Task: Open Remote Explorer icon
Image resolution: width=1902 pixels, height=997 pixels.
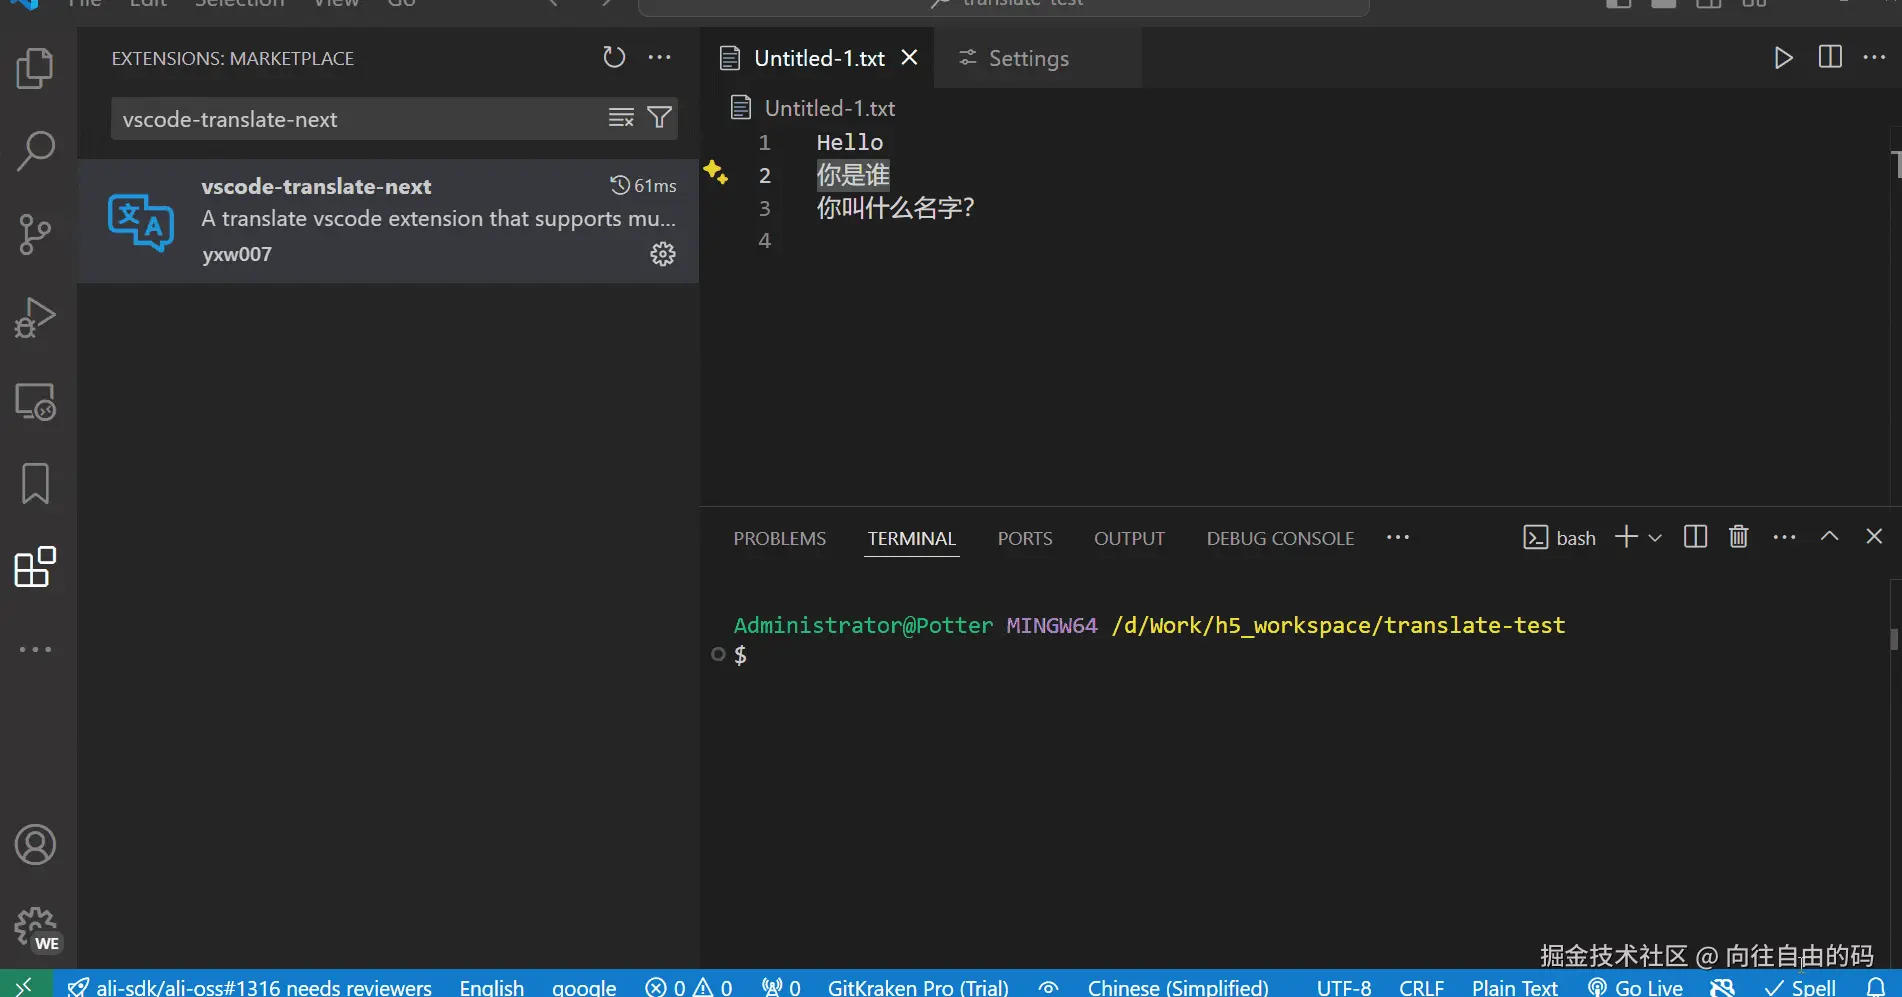Action: click(x=35, y=401)
